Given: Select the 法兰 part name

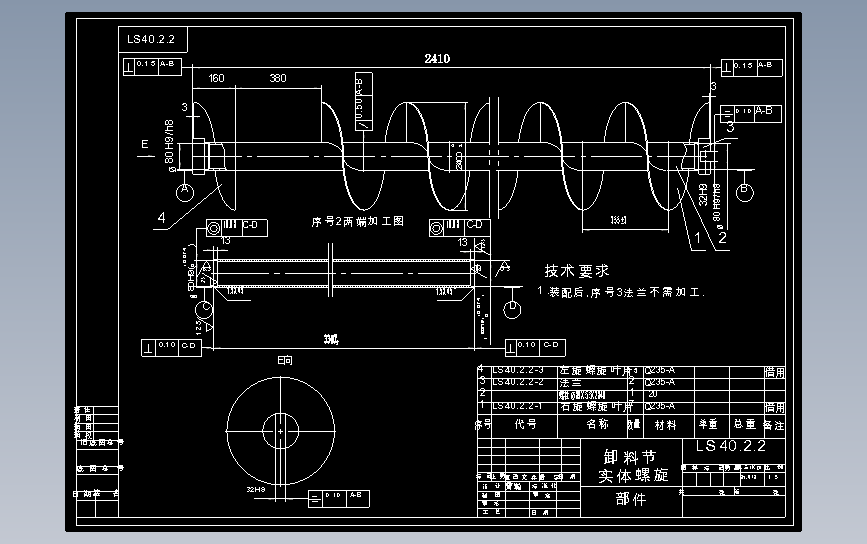Looking at the screenshot, I should click(x=571, y=383).
